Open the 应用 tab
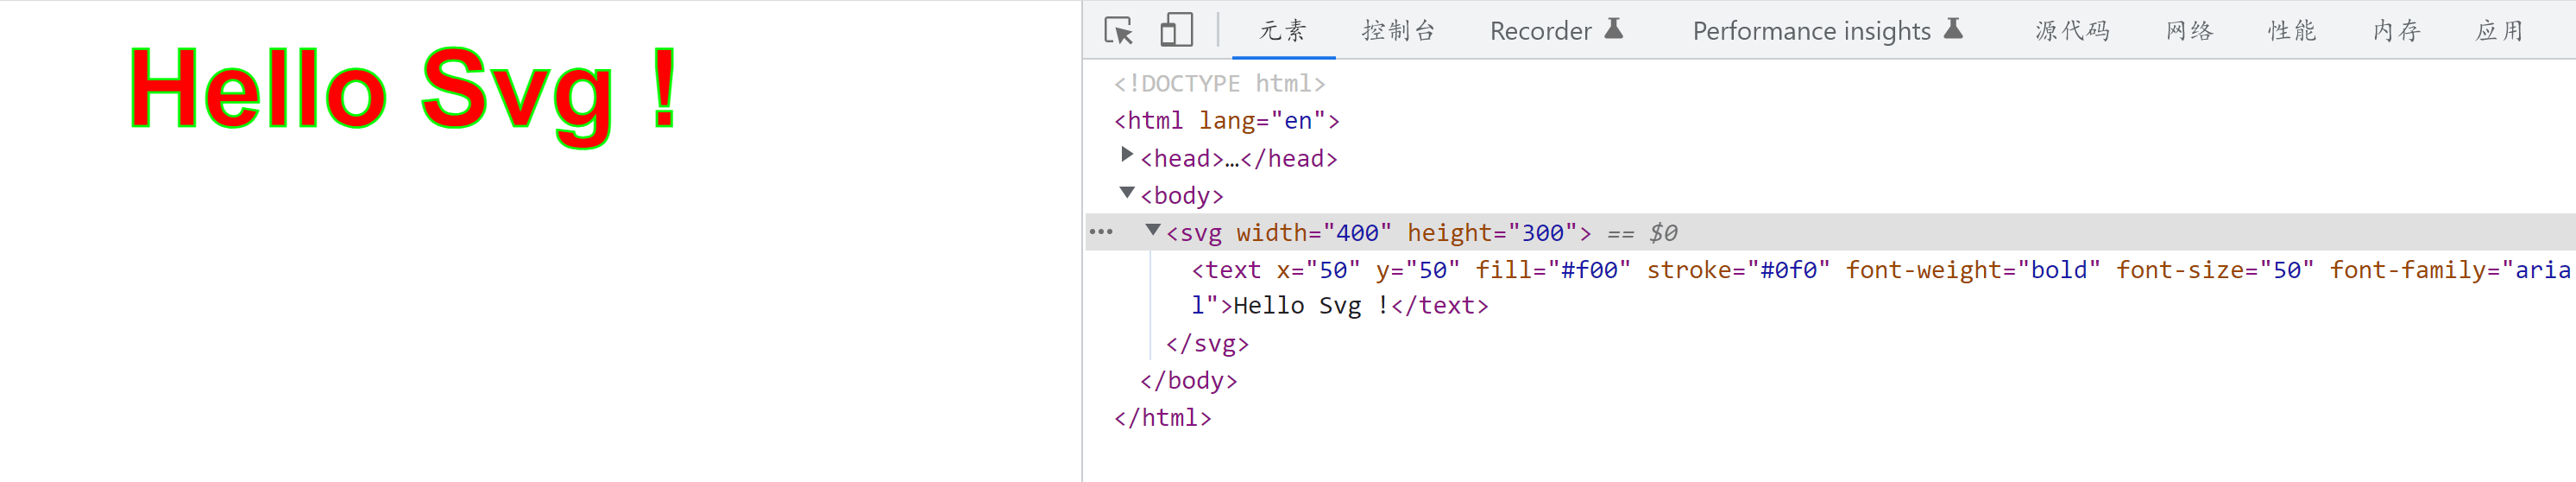 2499,31
